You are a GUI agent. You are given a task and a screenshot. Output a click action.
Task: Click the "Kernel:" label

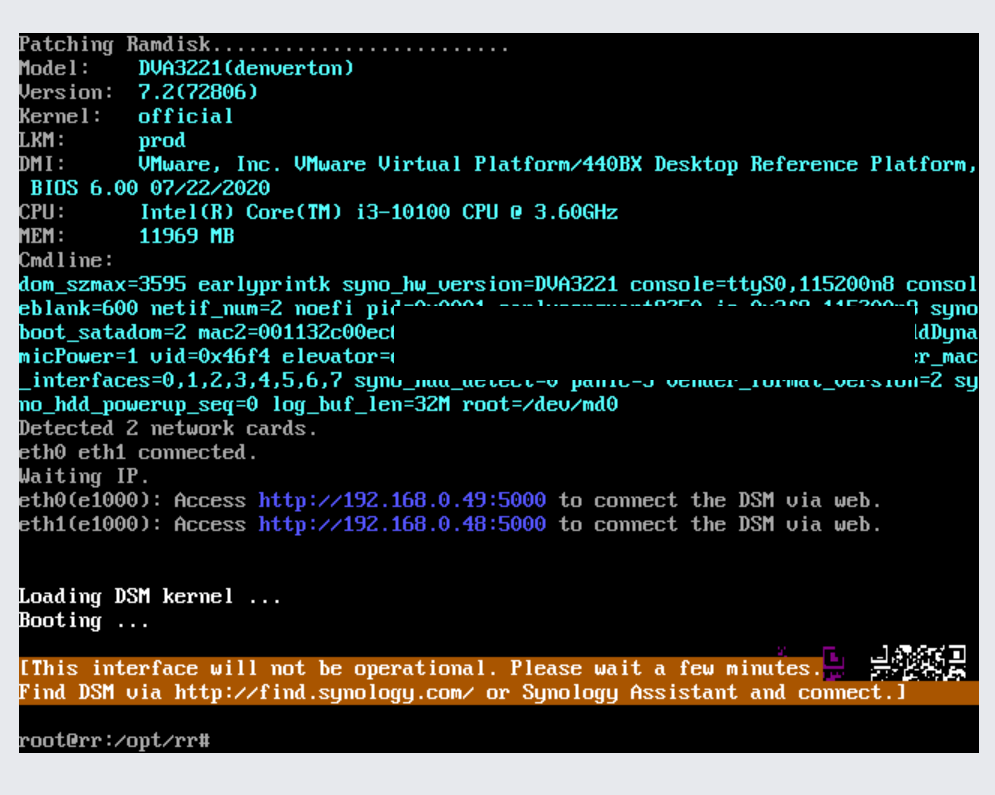pyautogui.click(x=60, y=117)
